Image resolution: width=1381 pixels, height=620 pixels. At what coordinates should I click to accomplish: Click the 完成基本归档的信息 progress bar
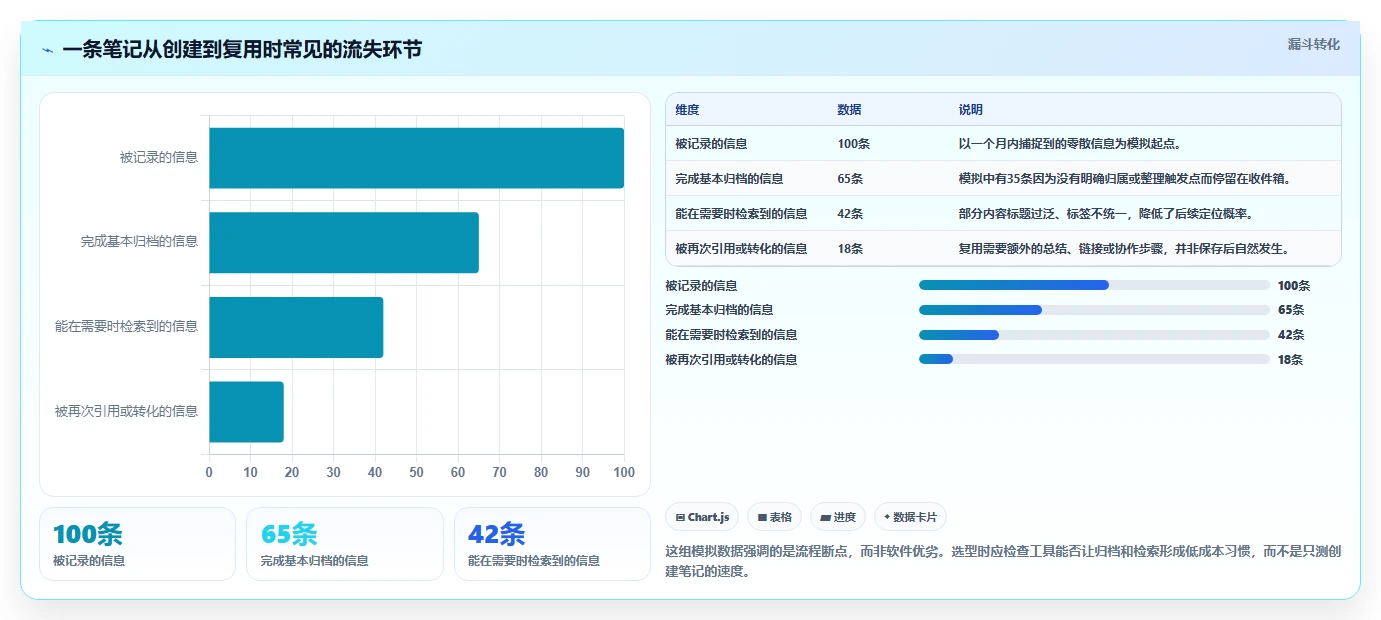coord(1094,310)
